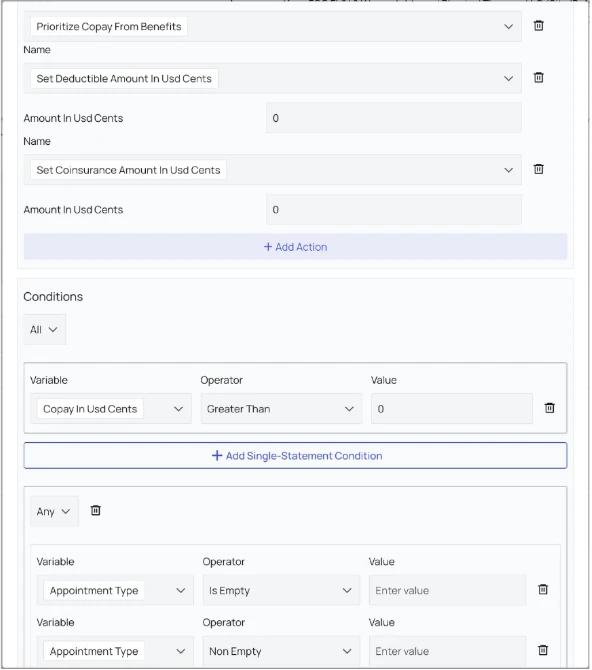Click the Add Action button
Viewport: 592px width, 670px height.
(x=295, y=247)
